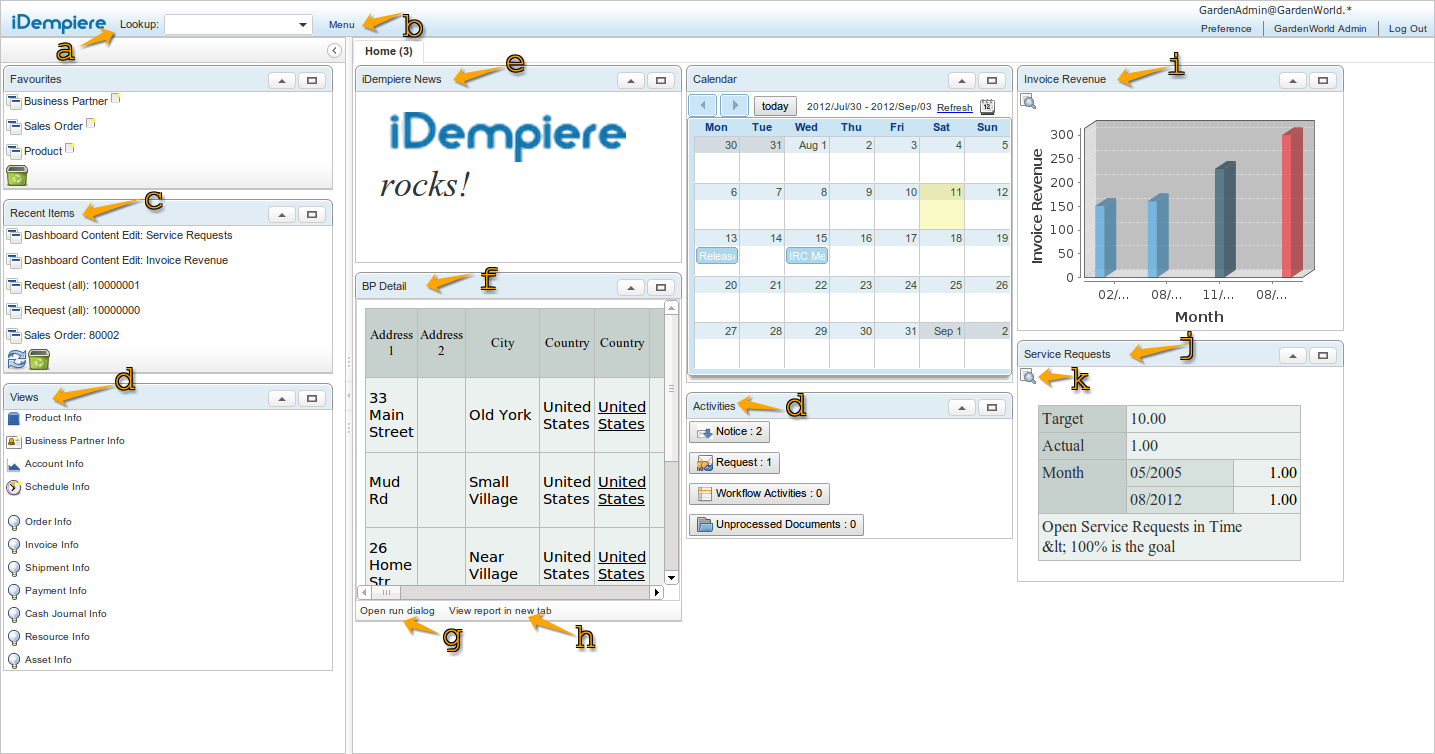Viewport: 1435px width, 754px height.
Task: Click the BP Detail horizontal scrollbar
Action: 510,592
